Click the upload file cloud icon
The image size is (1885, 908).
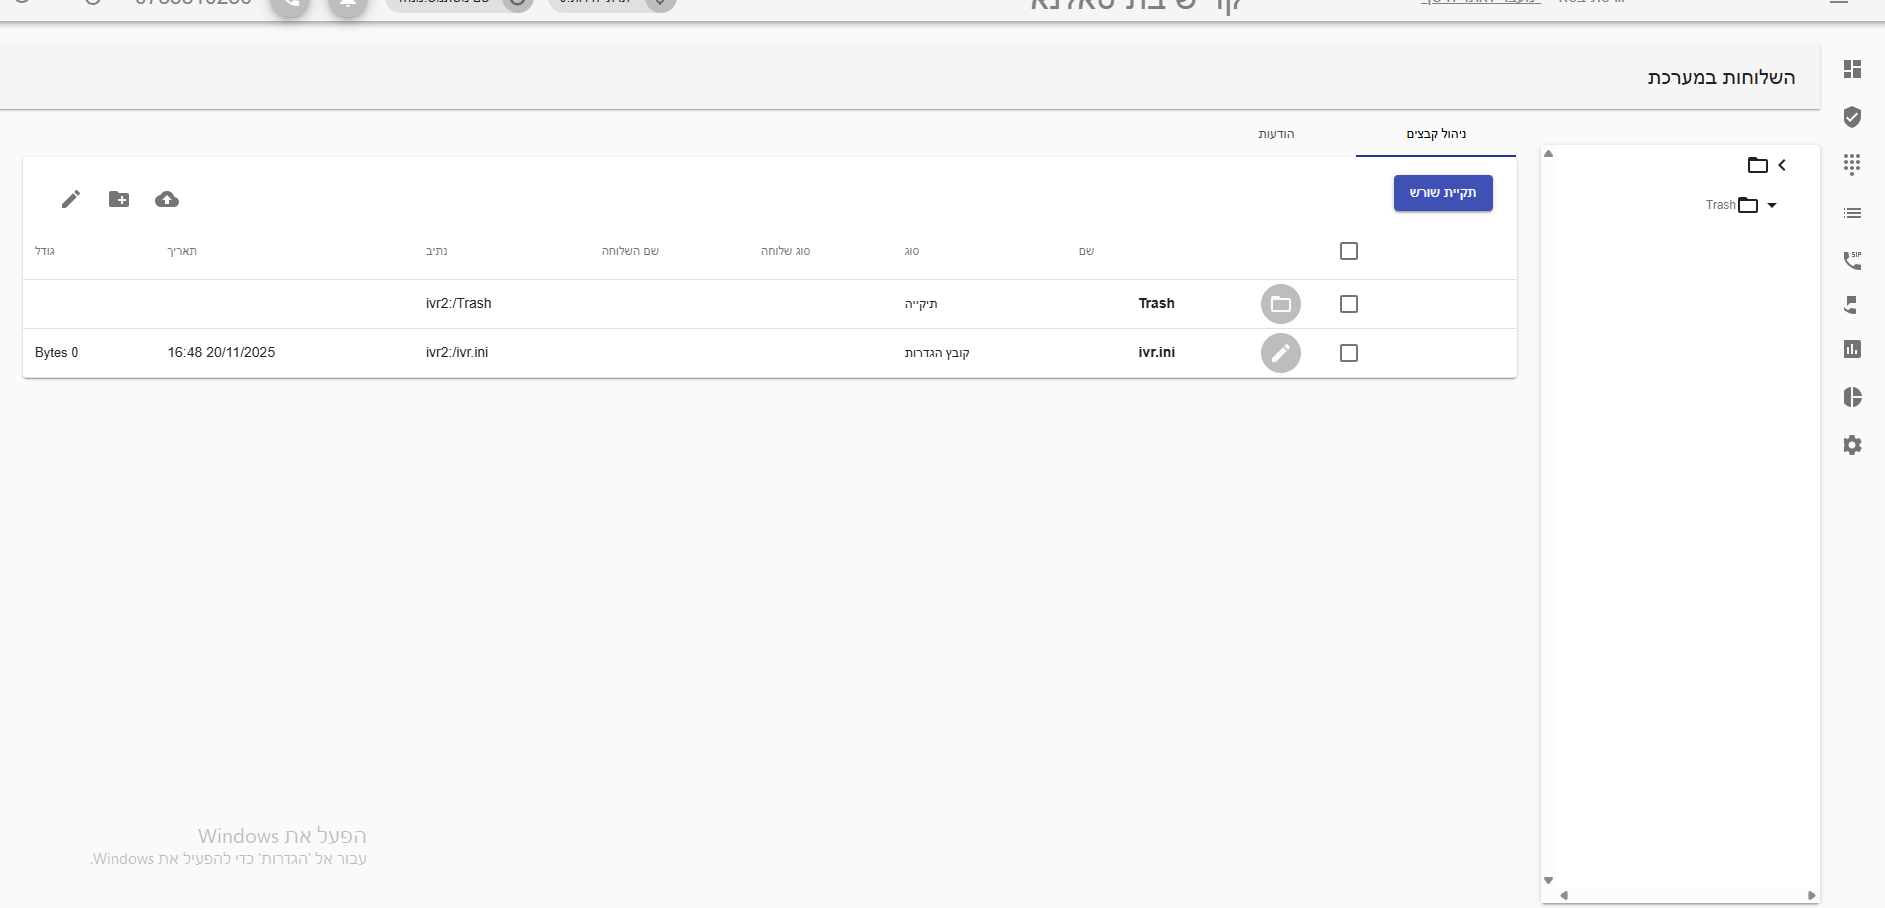(167, 200)
